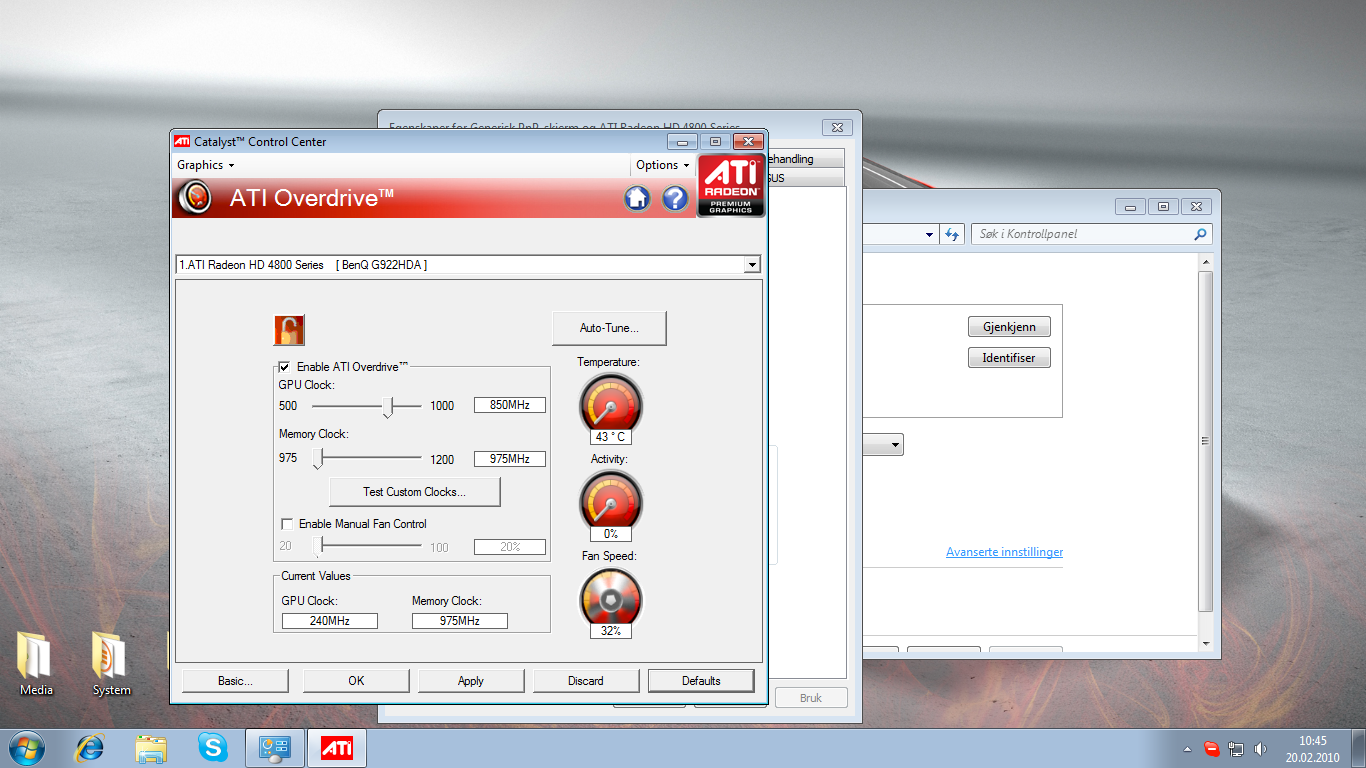
Task: Expand the dropdown list in the display settings window
Action: click(x=895, y=444)
